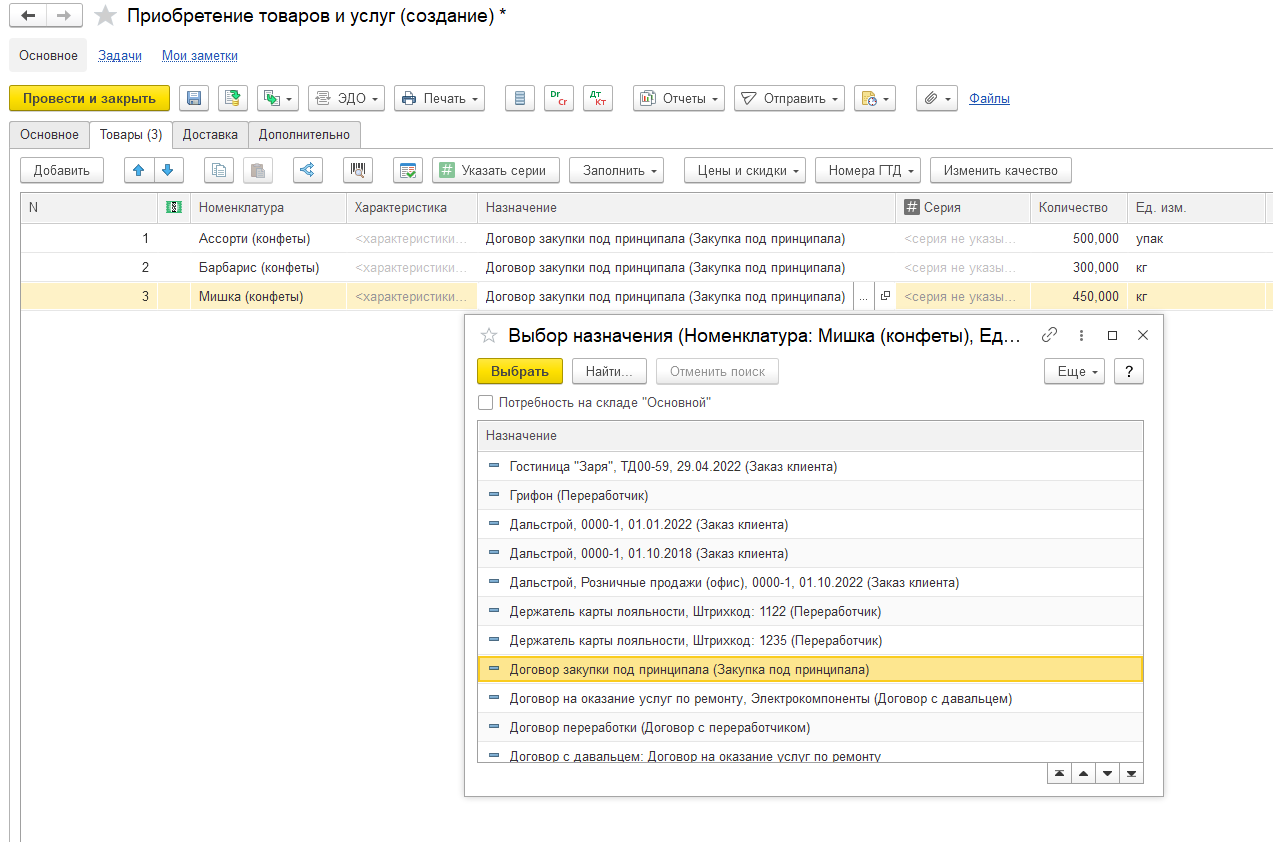Copy link to the selection dialog
Viewport: 1273px width, 842px height.
tap(1049, 336)
